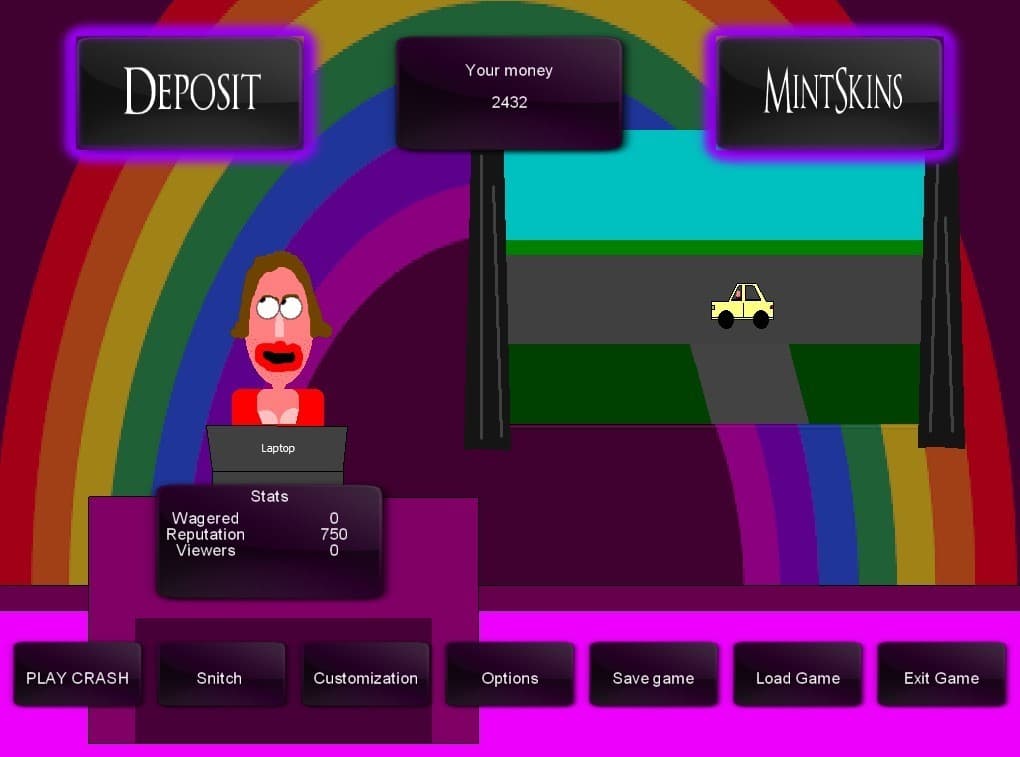Click the Wagered stat label

pos(205,518)
